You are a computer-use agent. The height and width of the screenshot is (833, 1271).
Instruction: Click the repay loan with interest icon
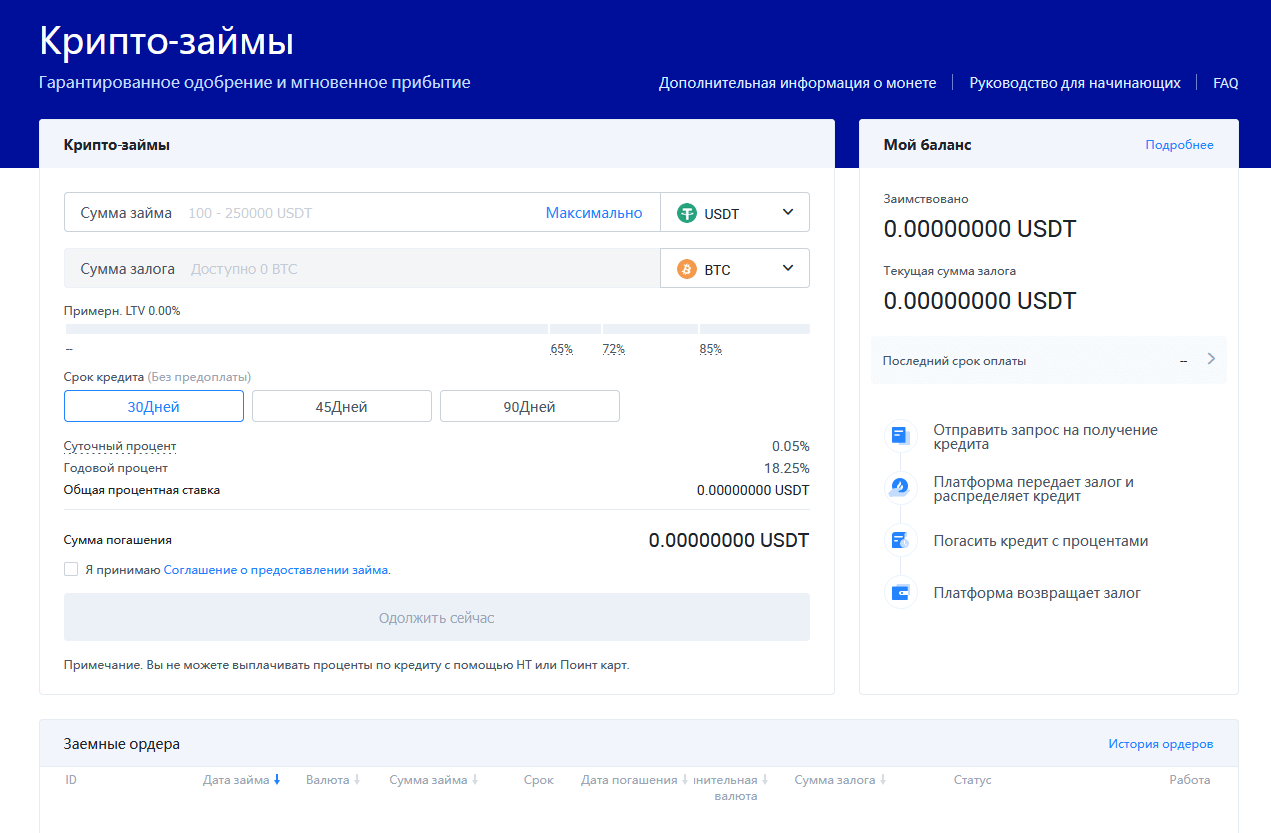900,541
